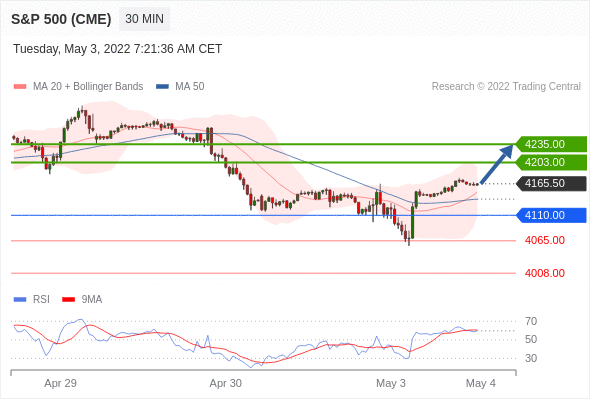Click the S&P 500 (CME) title
This screenshot has width=590, height=400.
[x=61, y=19]
